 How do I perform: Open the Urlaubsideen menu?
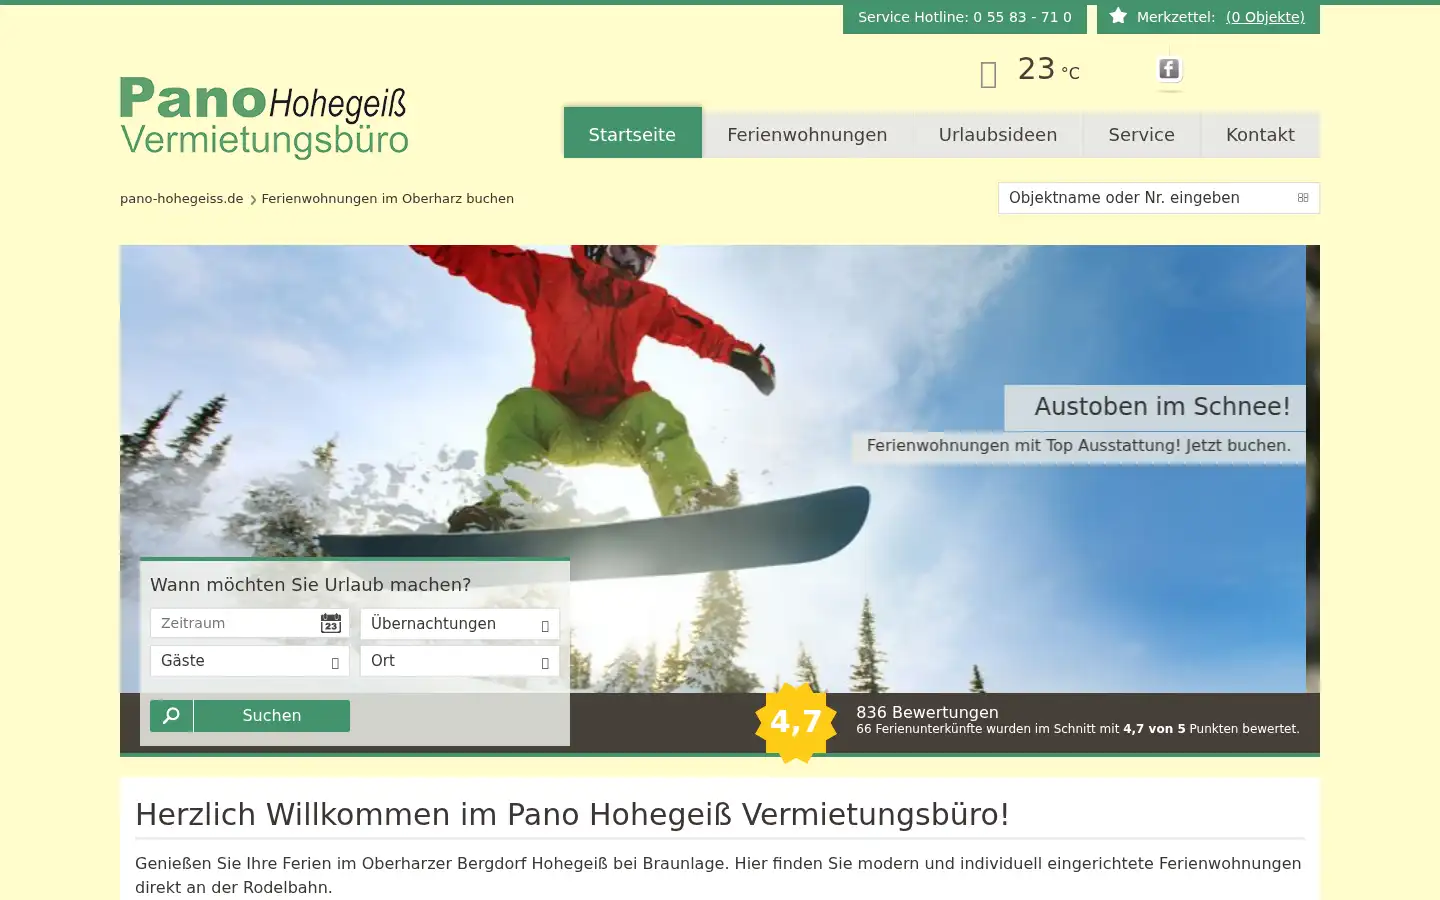coord(998,135)
